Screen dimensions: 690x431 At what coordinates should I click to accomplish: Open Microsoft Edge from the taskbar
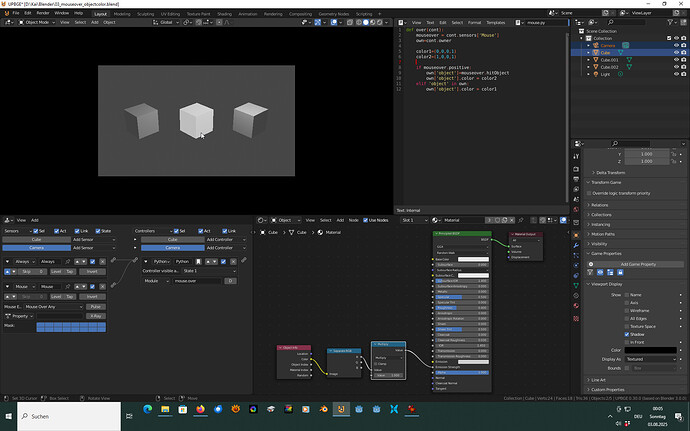pyautogui.click(x=147, y=409)
